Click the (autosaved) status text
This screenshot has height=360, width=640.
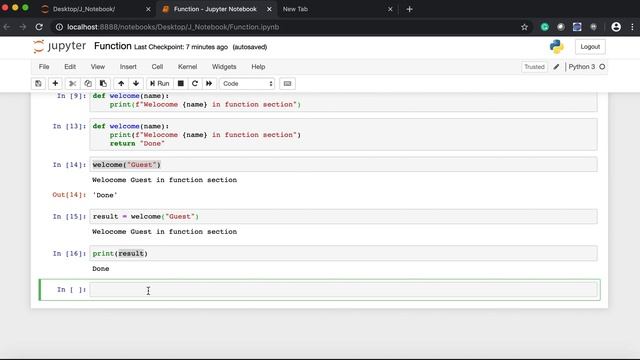[x=250, y=47]
